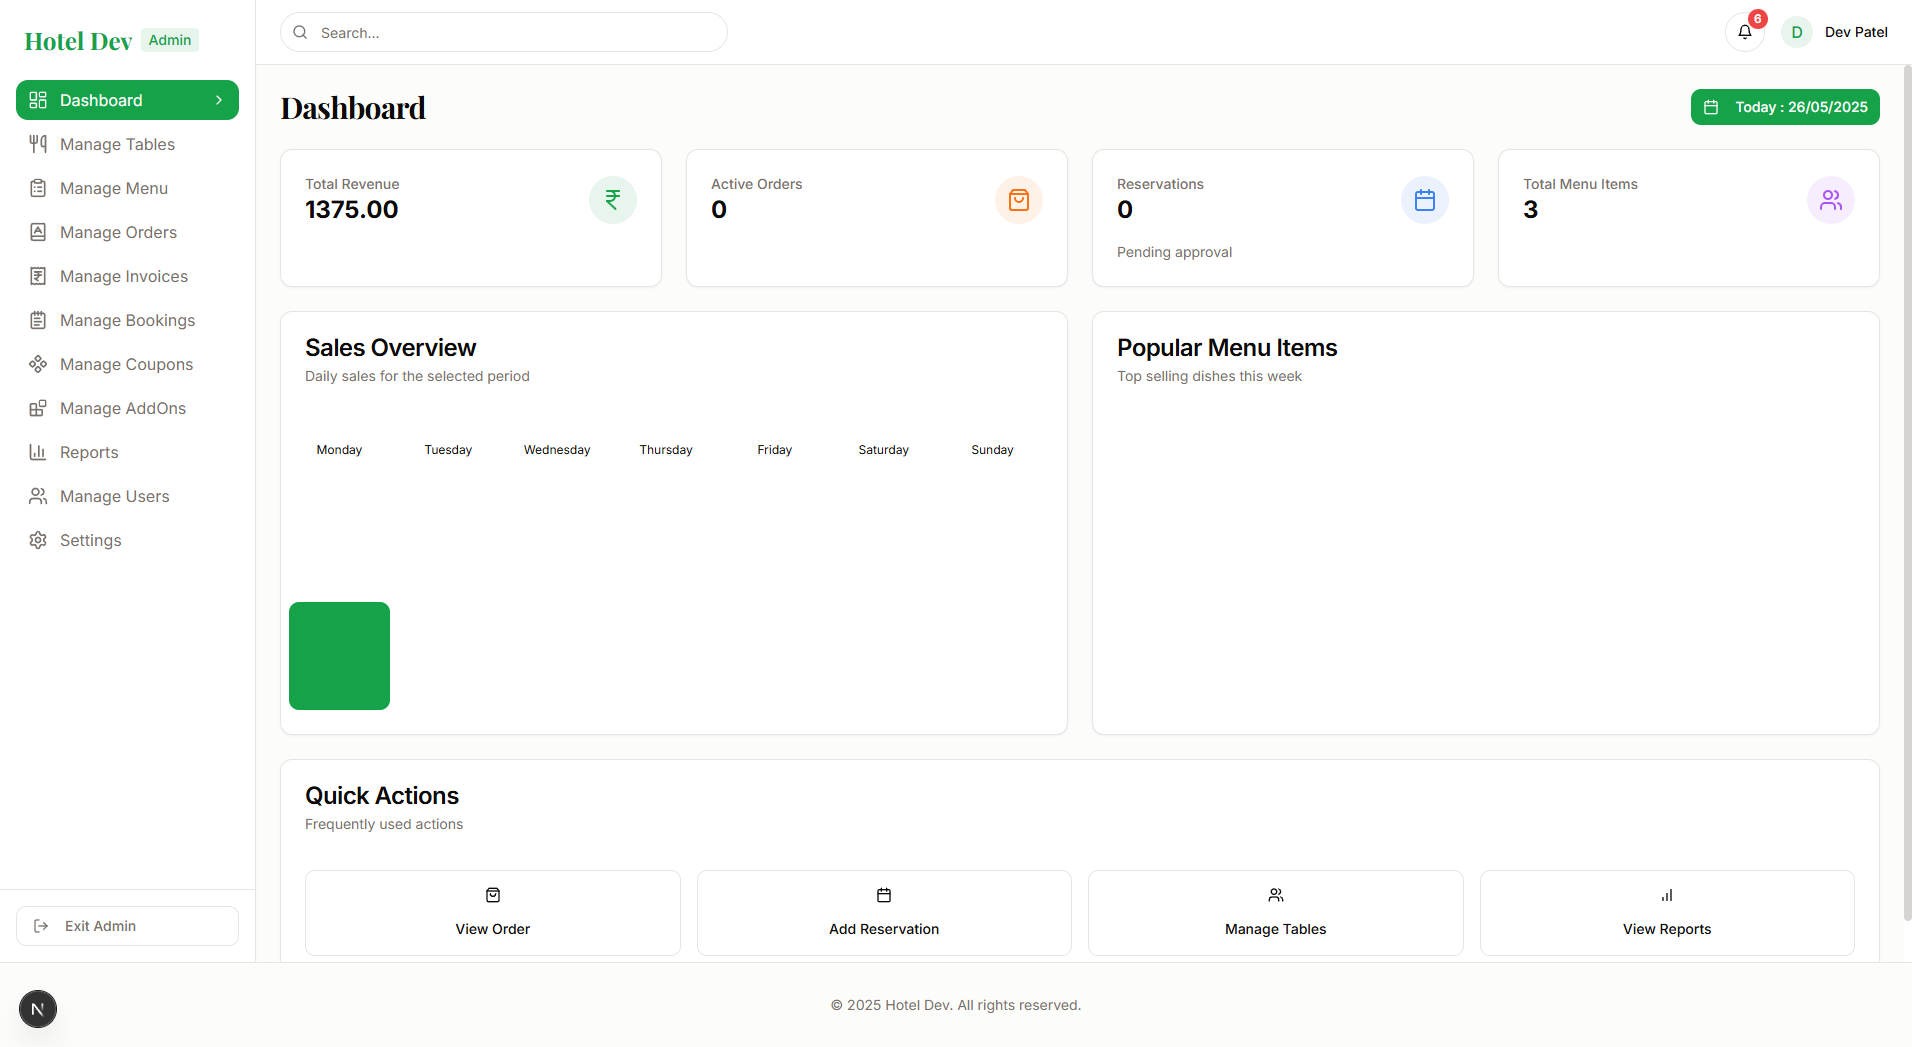This screenshot has height=1047, width=1912.
Task: Click the shopping bag icon on Active Orders card
Action: [x=1018, y=200]
